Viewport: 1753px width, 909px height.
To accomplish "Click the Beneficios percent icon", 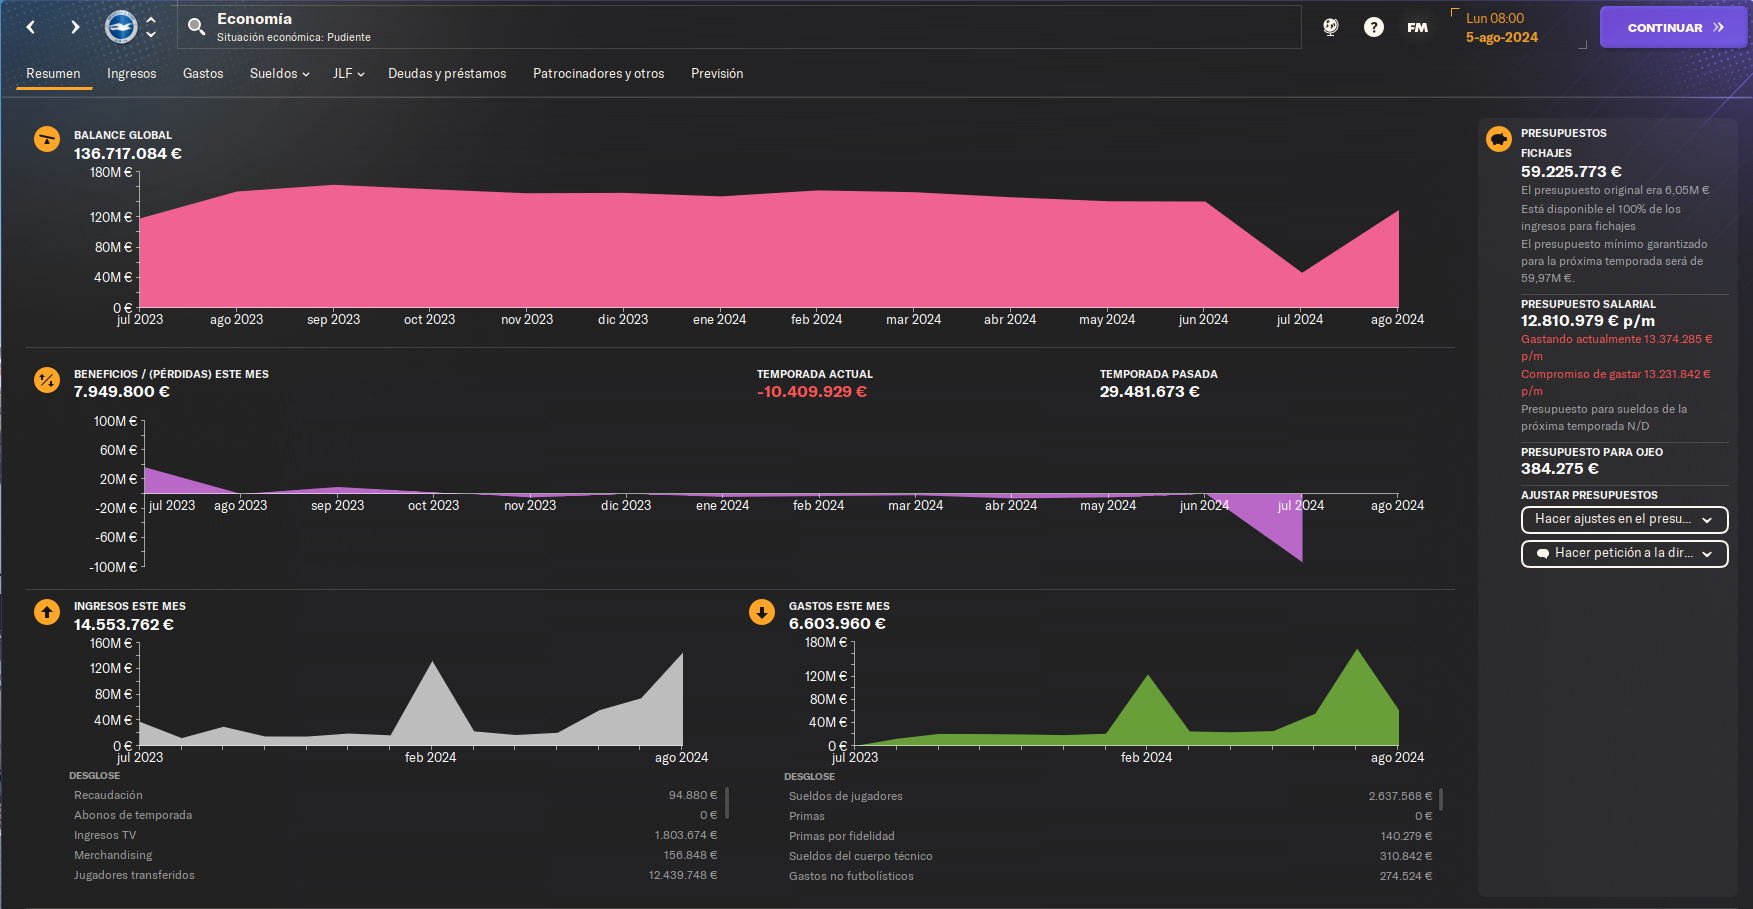I will pos(47,380).
